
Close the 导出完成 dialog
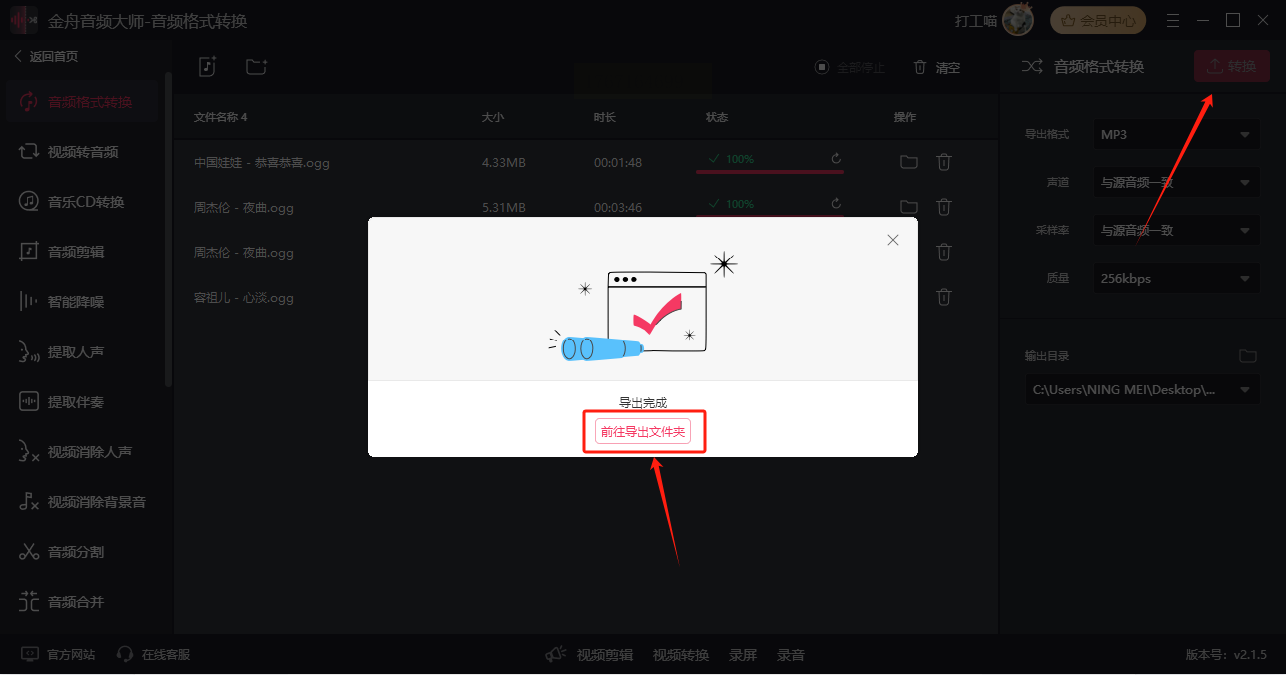(893, 240)
